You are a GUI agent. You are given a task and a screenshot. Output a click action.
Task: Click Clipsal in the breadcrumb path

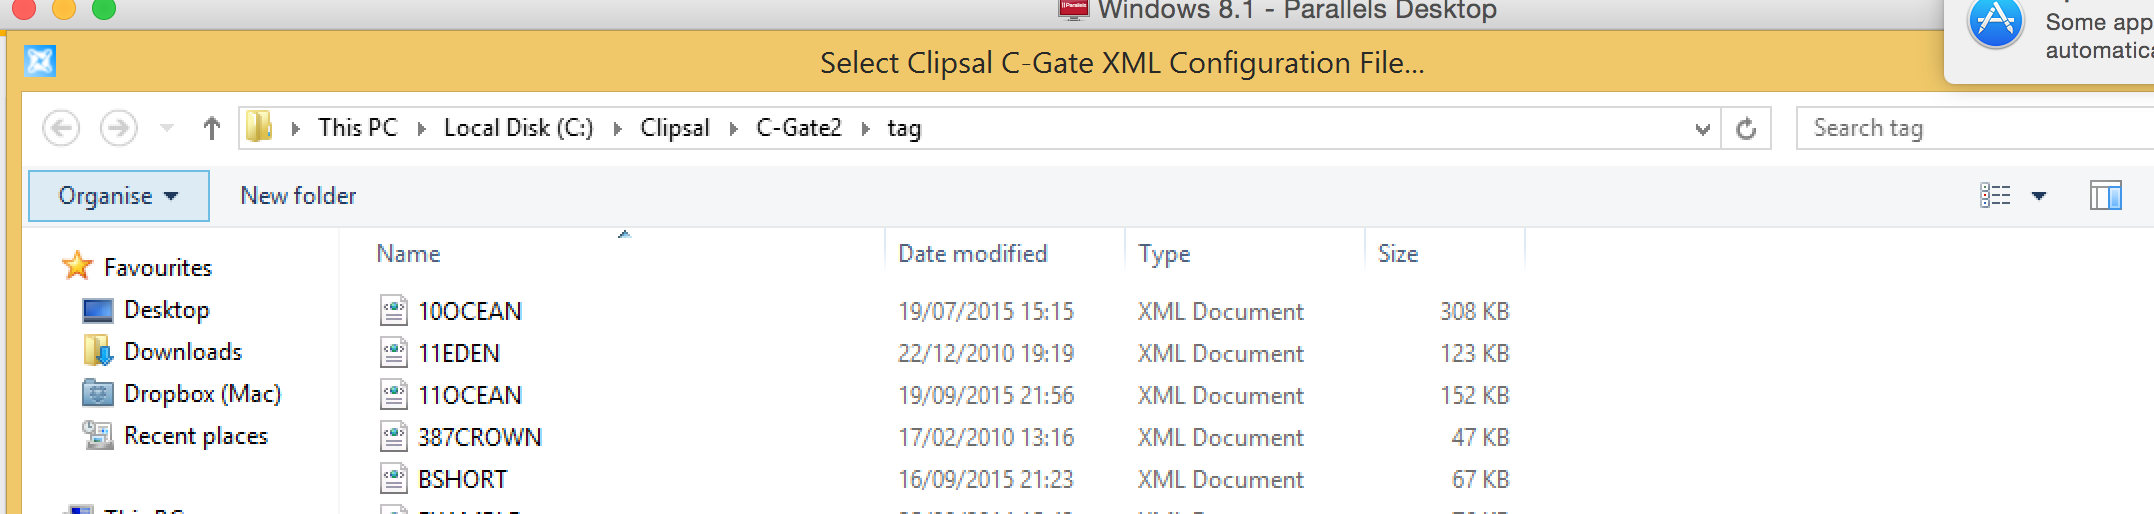[x=674, y=129]
